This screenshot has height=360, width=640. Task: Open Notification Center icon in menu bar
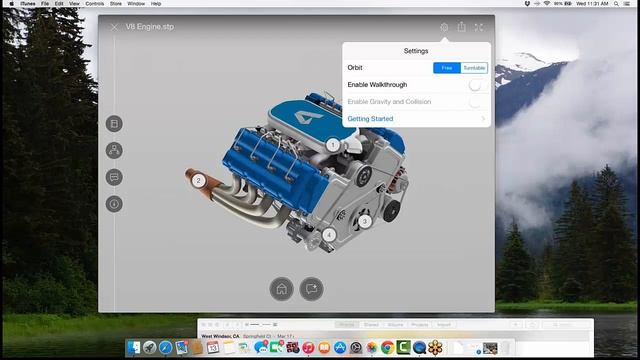(627, 4)
